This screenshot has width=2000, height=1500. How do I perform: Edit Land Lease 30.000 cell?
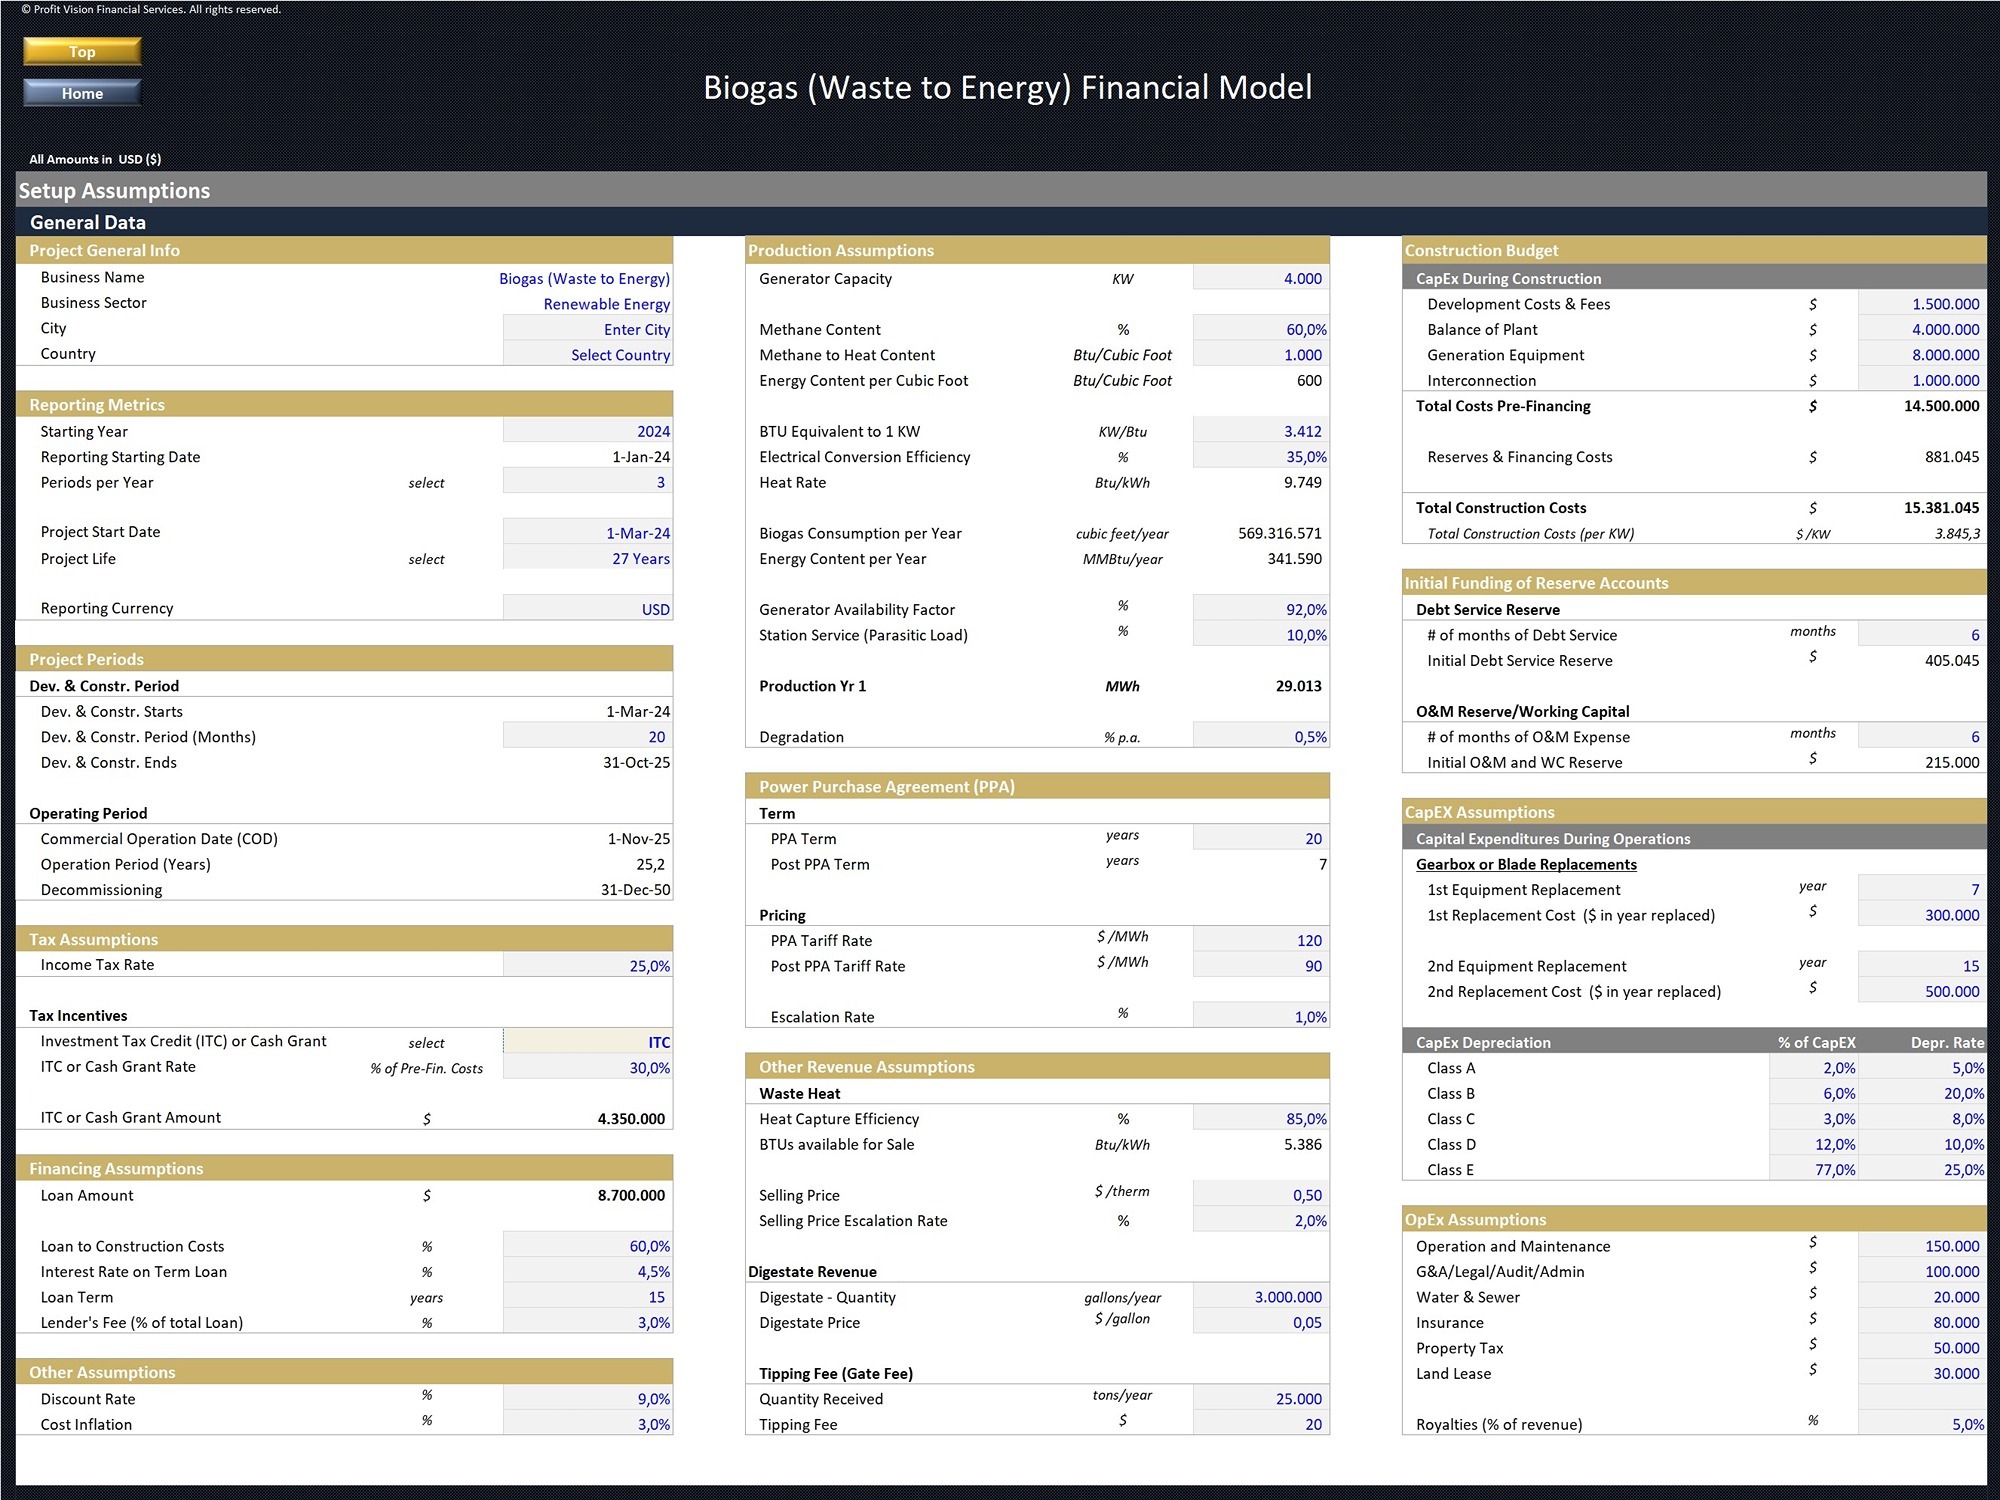click(x=1922, y=1374)
